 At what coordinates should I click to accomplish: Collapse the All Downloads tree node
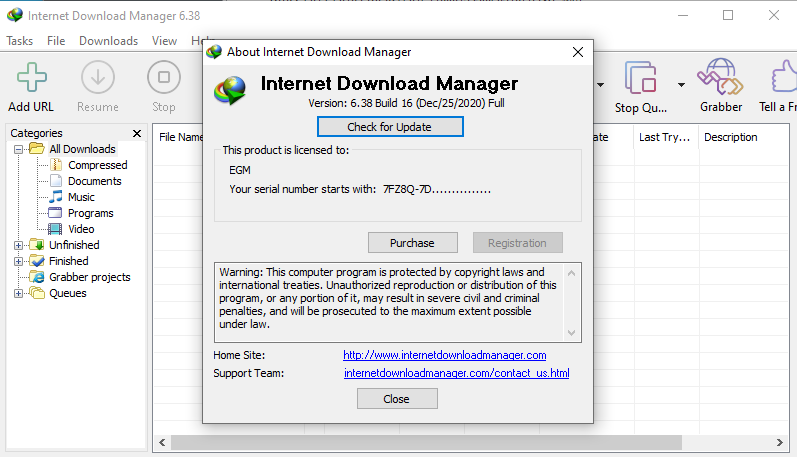[18, 149]
